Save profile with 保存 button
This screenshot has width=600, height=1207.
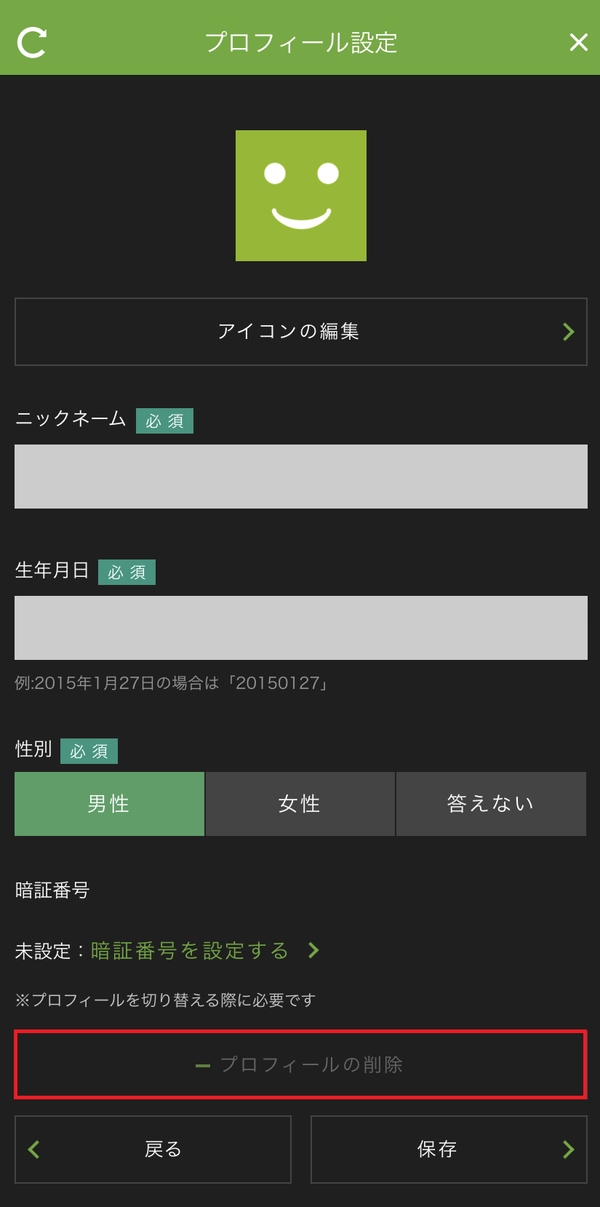tap(449, 1149)
